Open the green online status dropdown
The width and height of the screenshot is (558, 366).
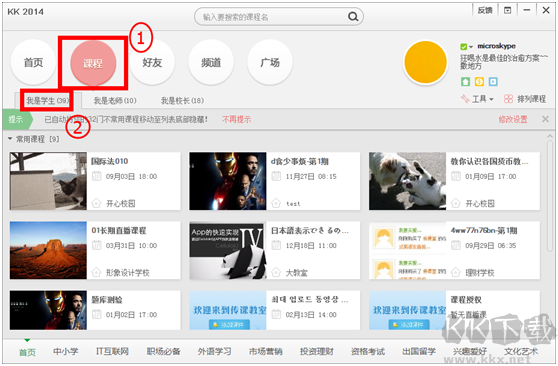(466, 46)
